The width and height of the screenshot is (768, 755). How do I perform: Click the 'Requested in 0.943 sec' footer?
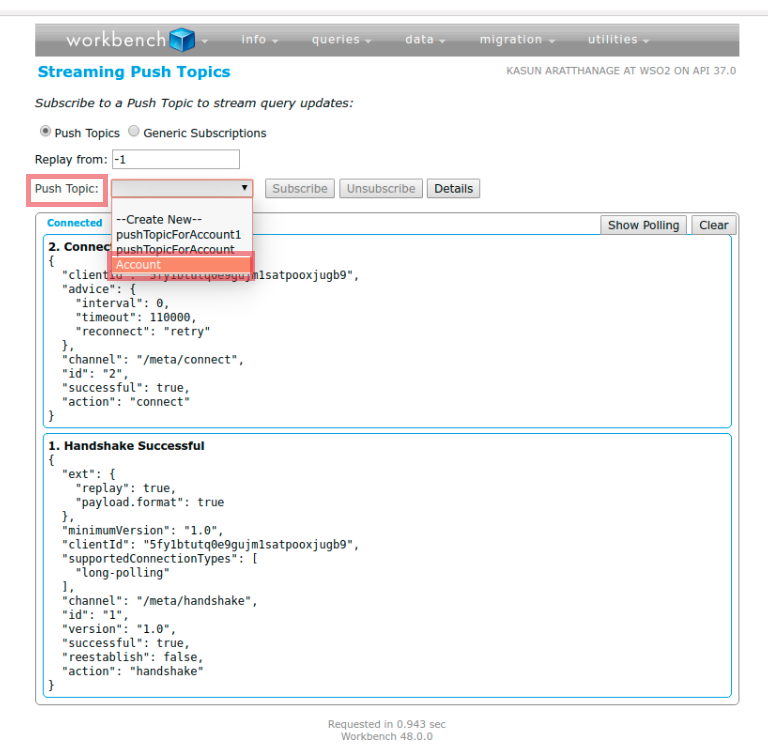click(387, 724)
